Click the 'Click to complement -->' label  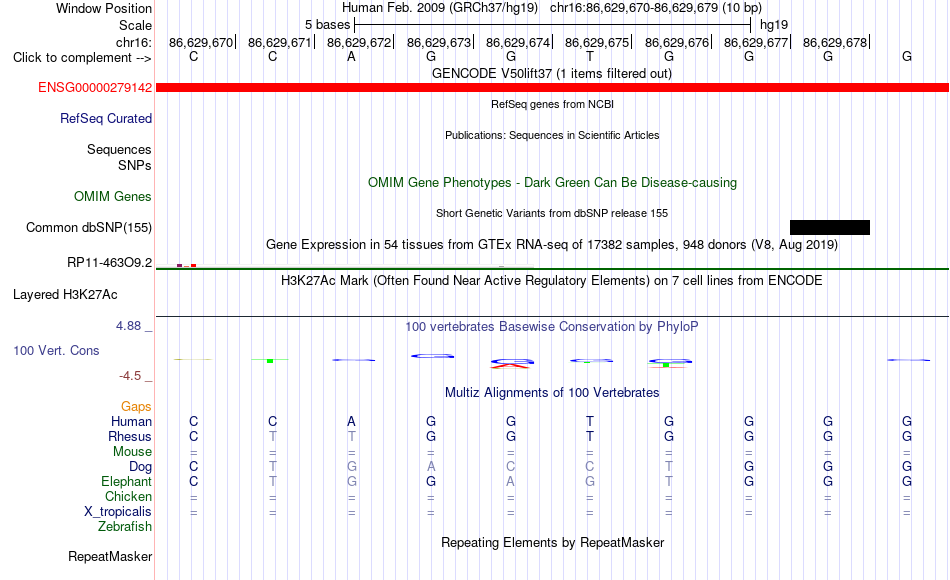click(82, 58)
